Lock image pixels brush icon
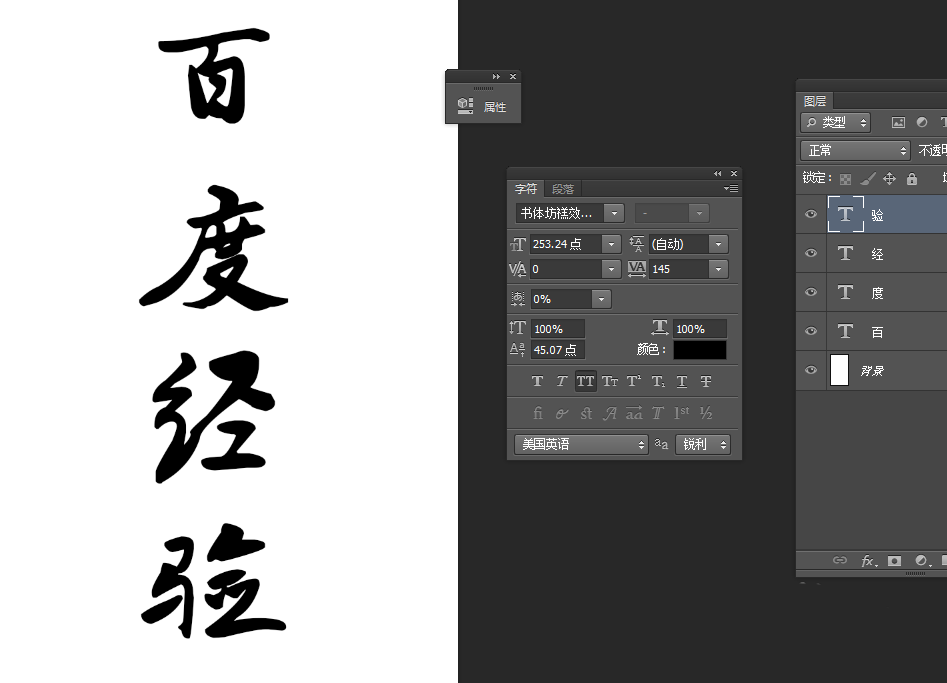Screen dimensions: 947x683 pyautogui.click(x=867, y=179)
